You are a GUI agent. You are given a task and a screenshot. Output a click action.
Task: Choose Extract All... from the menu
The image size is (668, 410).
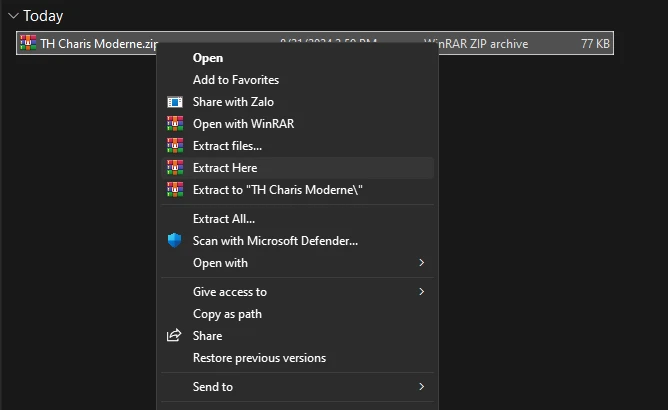[224, 219]
